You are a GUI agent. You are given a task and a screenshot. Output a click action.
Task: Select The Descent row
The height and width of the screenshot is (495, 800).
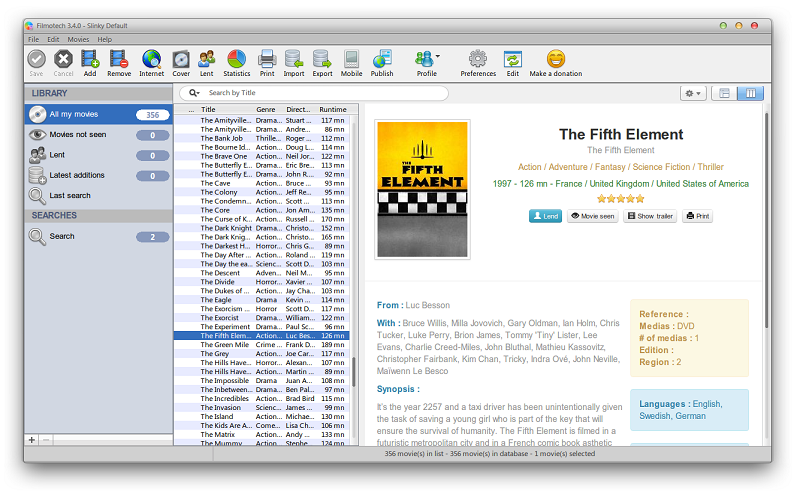(x=262, y=273)
